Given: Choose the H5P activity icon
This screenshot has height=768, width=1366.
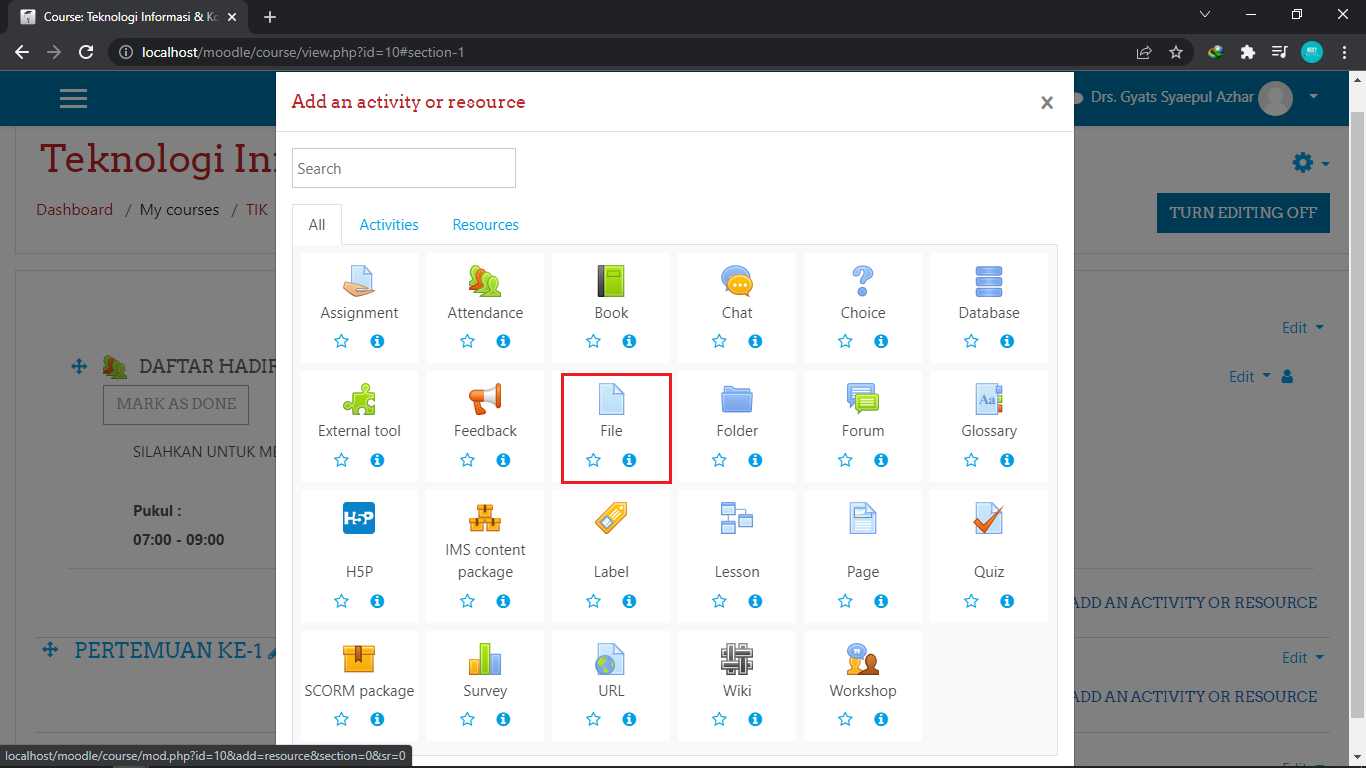Looking at the screenshot, I should coord(359,518).
